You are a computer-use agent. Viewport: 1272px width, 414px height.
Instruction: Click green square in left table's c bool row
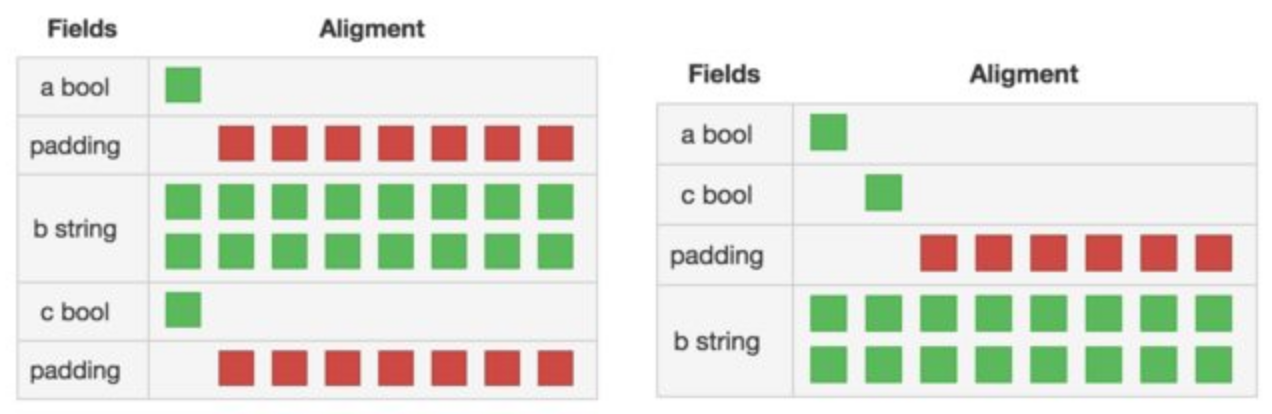183,310
